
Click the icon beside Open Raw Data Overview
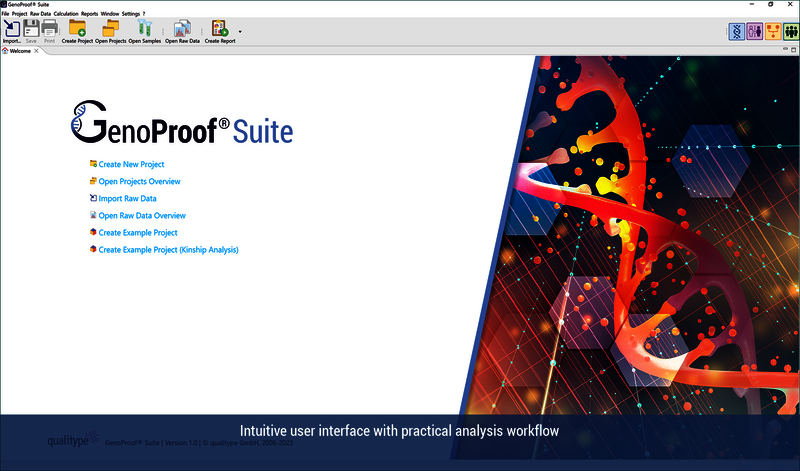pos(93,215)
